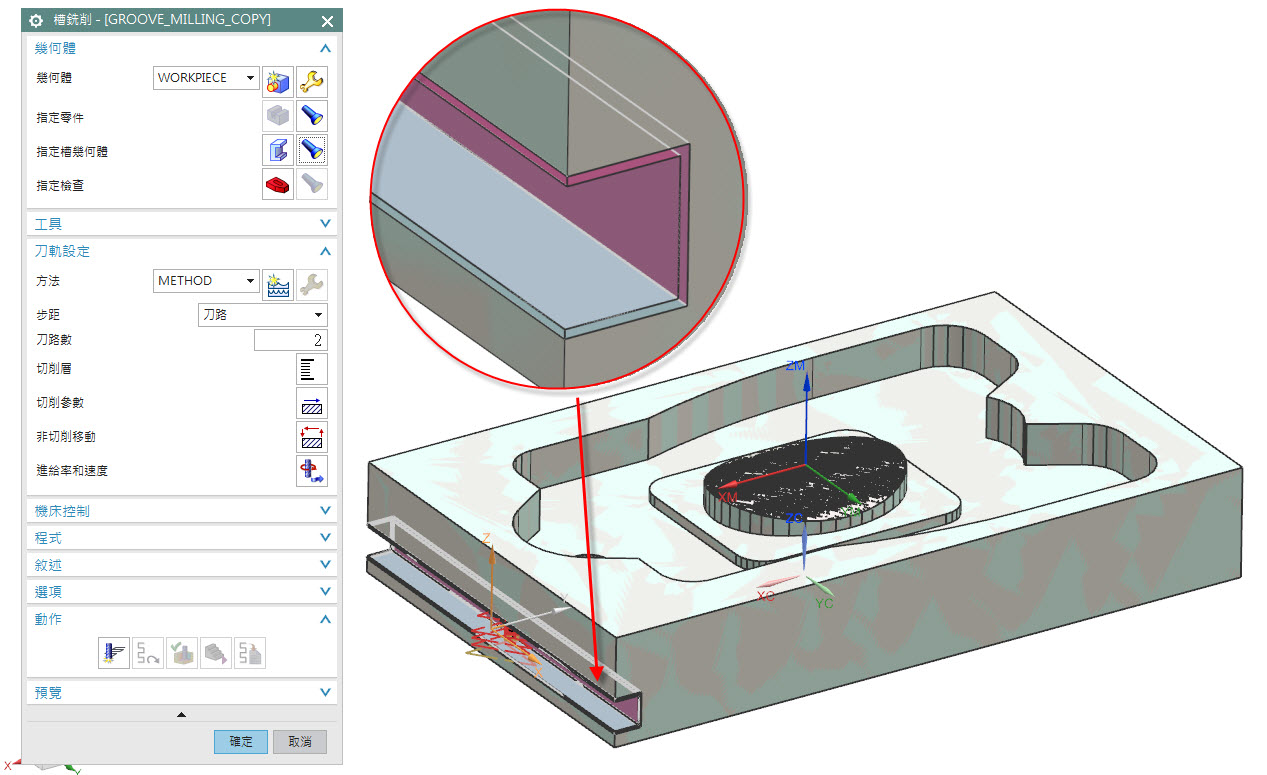Collapse the 幾何體 section

tap(324, 48)
